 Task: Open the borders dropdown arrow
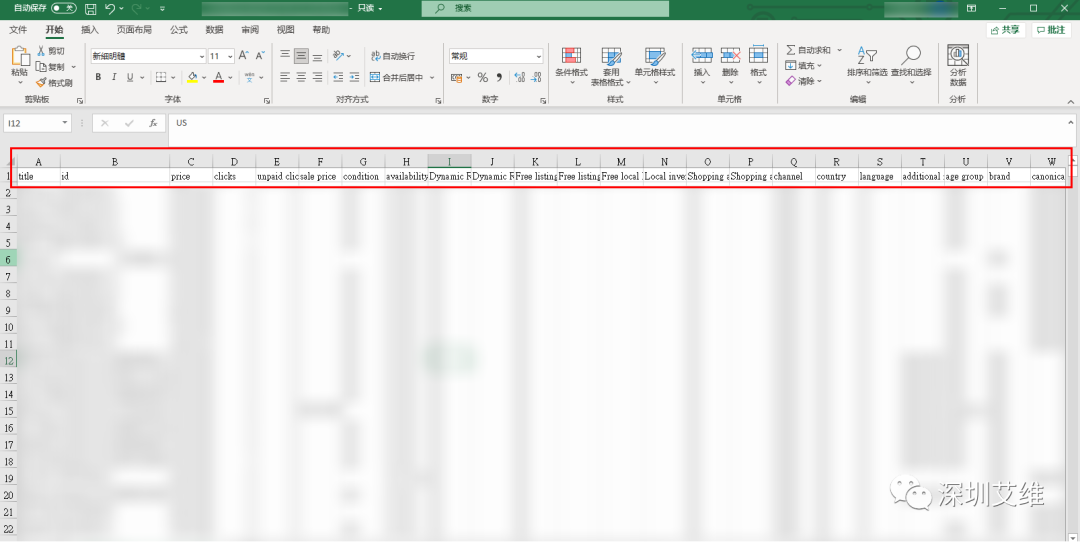172,77
